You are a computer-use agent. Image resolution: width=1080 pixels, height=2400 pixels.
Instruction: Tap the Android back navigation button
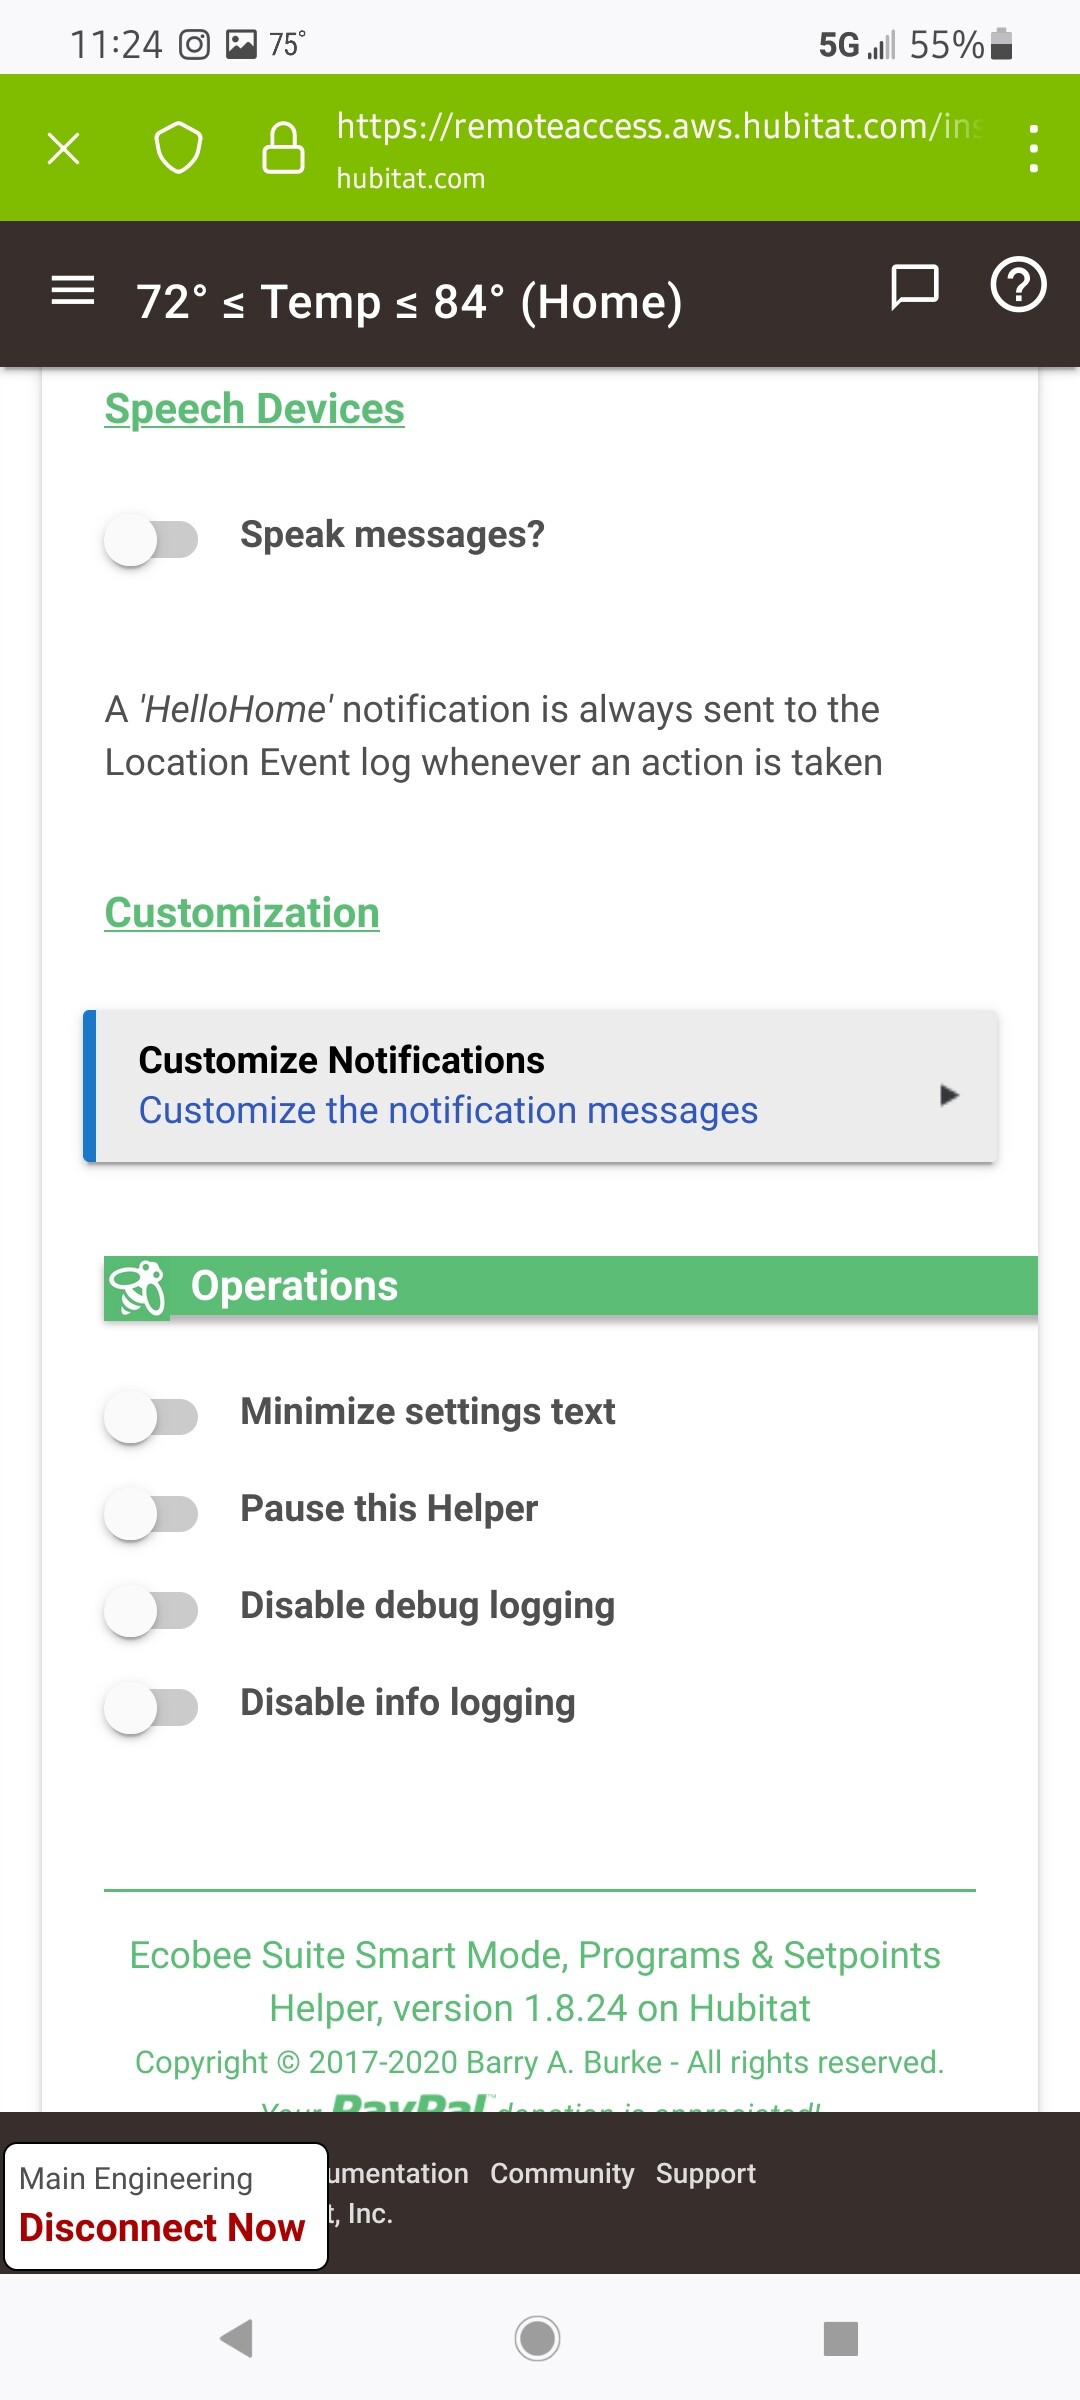pyautogui.click(x=237, y=2339)
